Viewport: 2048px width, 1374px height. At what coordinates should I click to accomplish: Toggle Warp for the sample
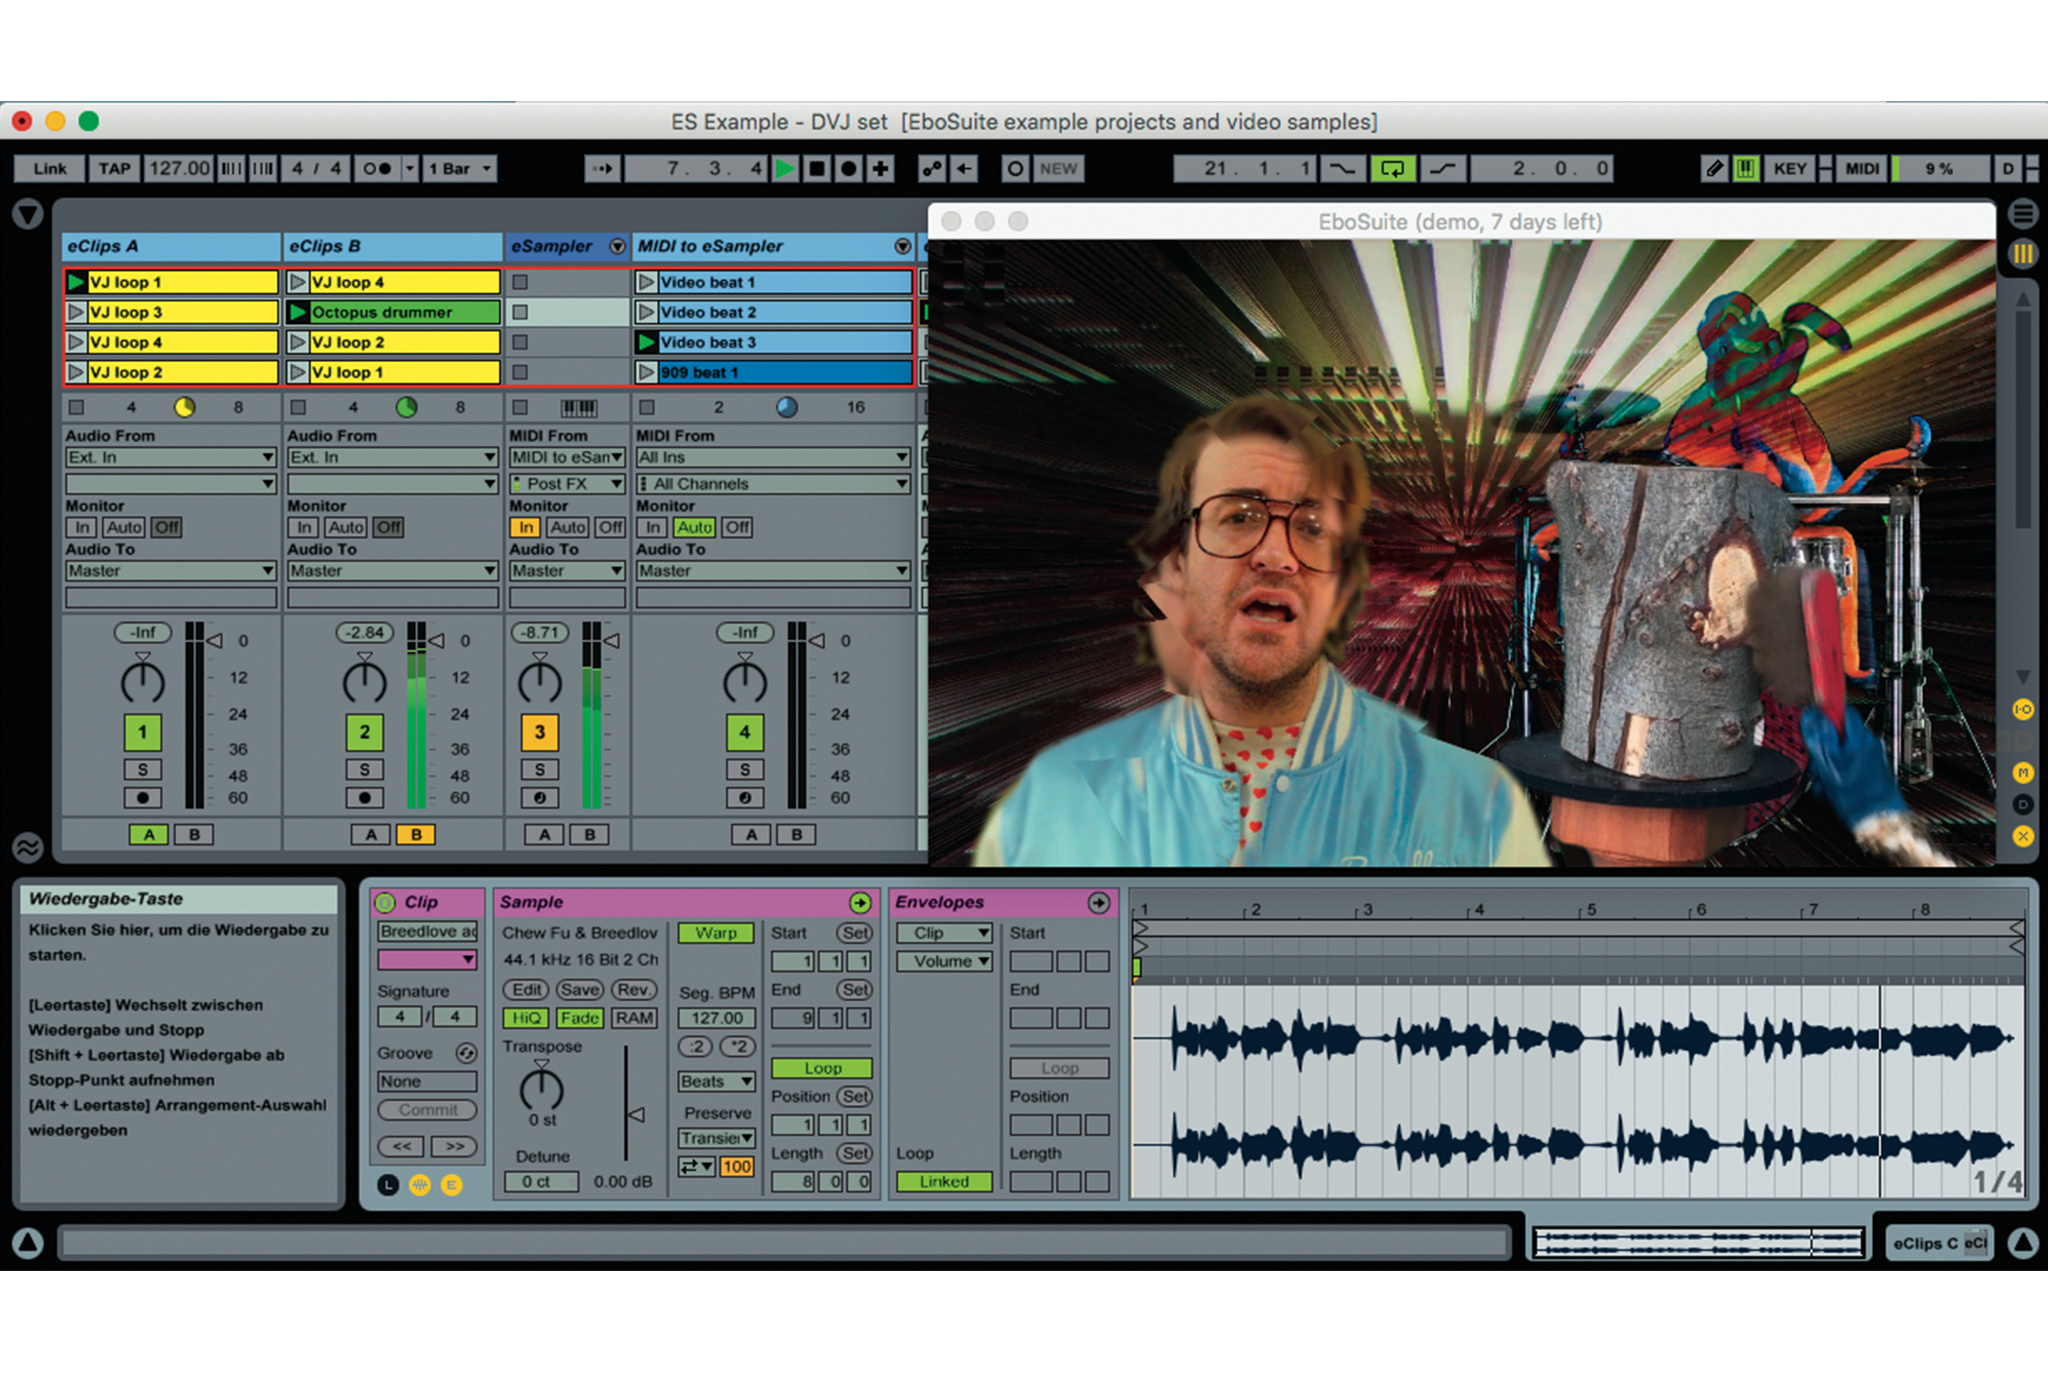point(715,932)
